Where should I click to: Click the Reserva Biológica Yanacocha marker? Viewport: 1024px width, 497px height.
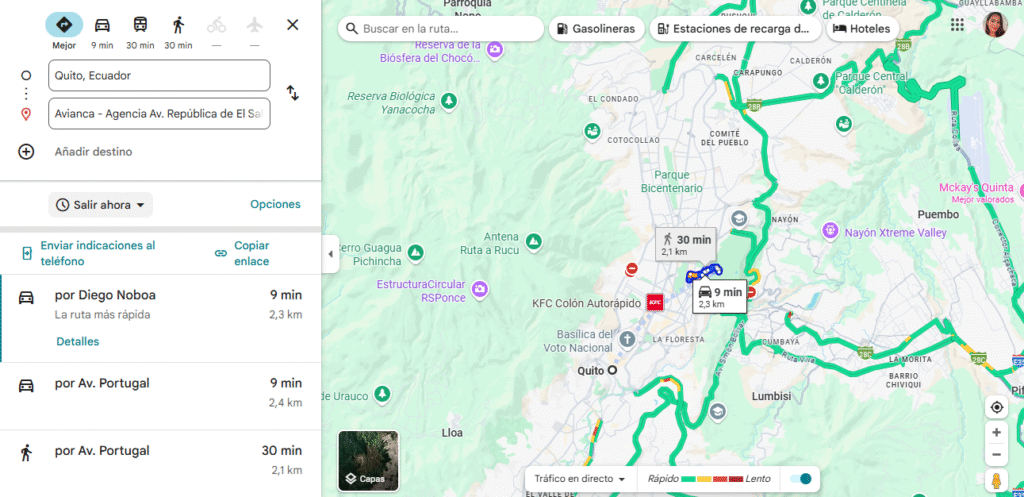[x=447, y=101]
